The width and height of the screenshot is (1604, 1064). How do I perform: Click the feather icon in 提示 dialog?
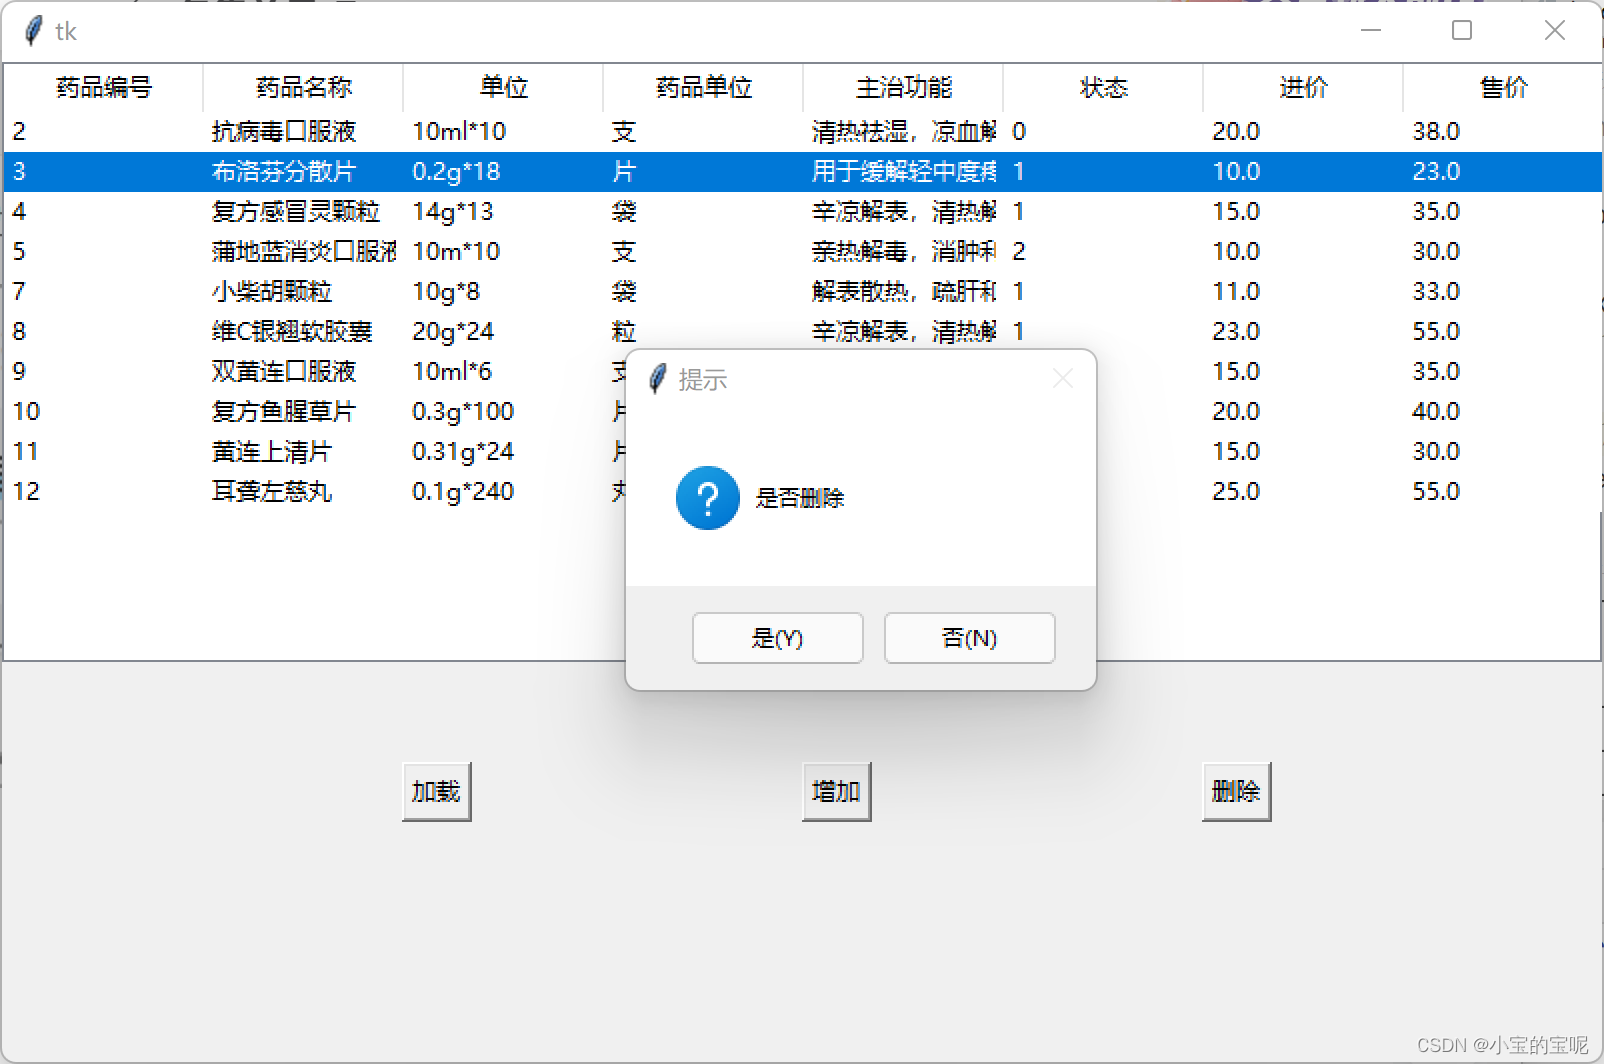[657, 379]
